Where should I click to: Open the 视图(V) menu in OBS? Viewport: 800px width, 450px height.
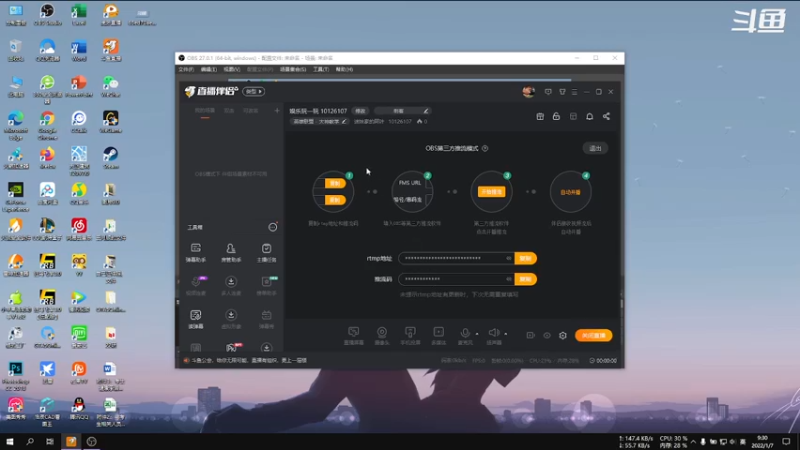tap(232, 69)
